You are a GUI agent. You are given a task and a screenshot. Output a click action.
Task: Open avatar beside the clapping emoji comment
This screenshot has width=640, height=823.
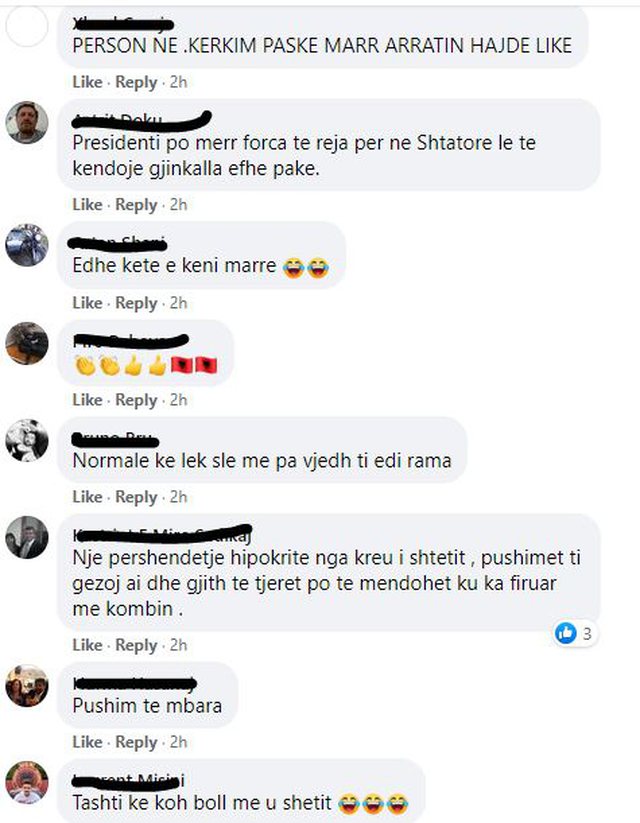pyautogui.click(x=27, y=343)
